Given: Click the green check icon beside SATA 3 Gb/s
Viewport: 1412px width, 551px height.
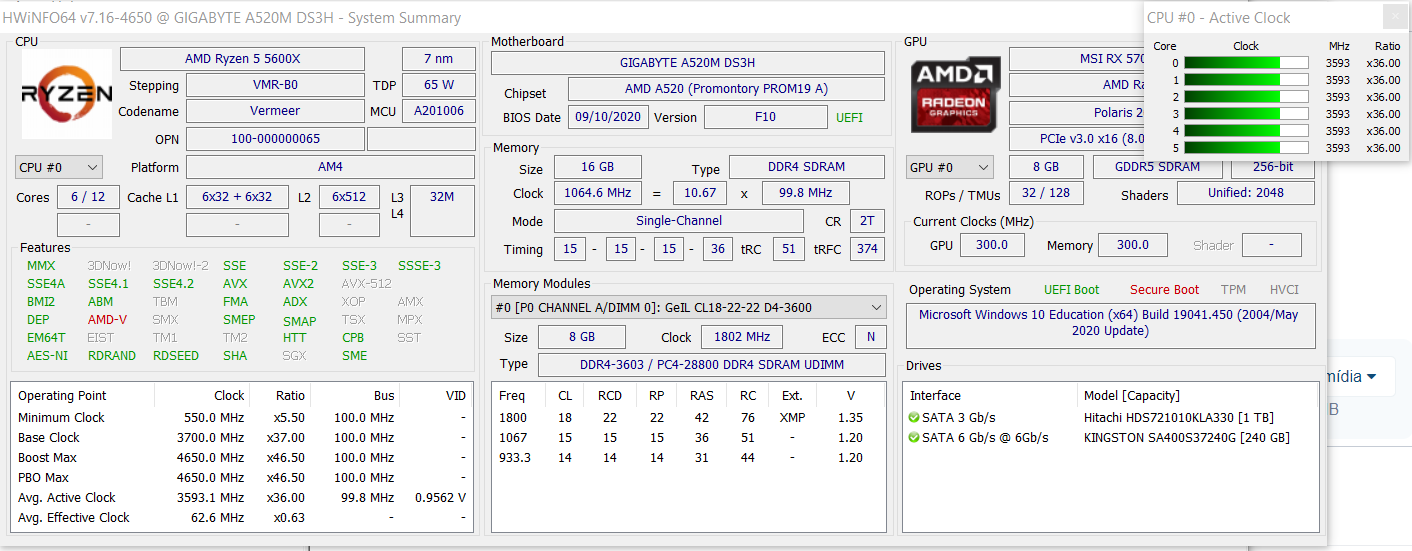Looking at the screenshot, I should click(914, 418).
